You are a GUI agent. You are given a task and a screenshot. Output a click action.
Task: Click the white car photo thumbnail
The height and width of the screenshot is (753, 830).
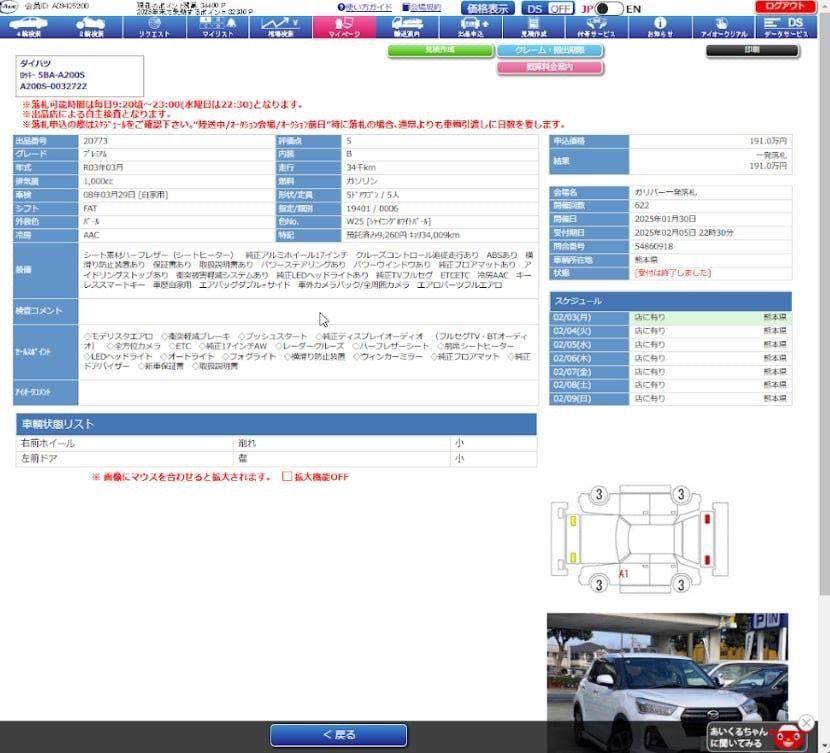pos(667,683)
